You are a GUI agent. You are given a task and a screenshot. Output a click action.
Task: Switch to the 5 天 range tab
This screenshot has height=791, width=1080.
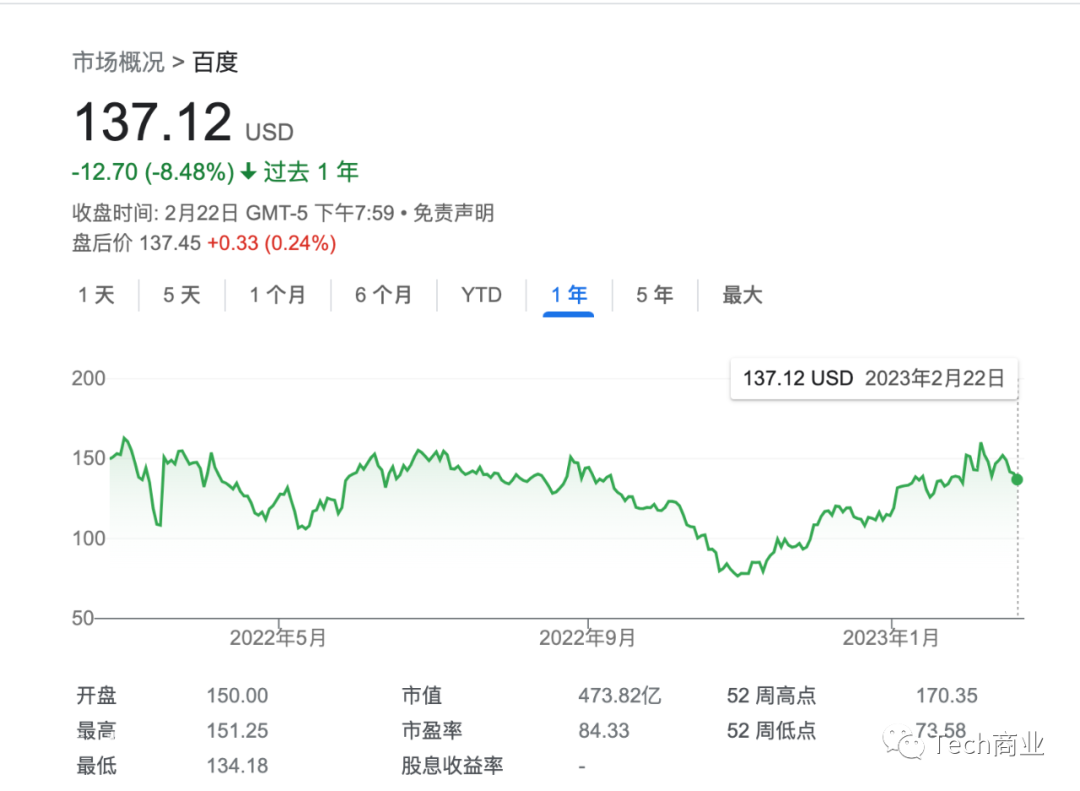point(182,296)
